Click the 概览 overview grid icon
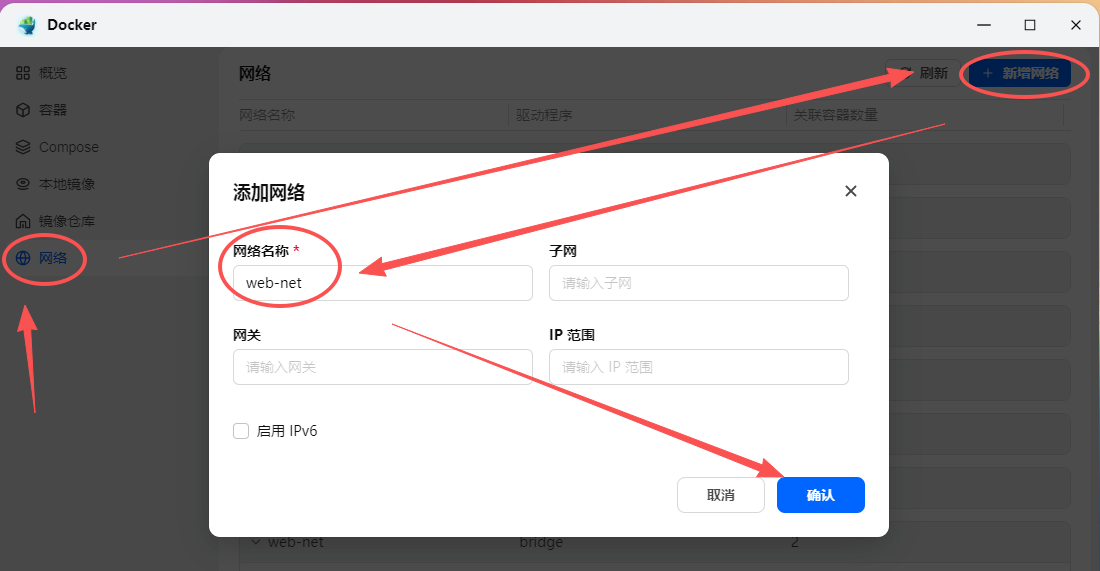1100x571 pixels. point(23,73)
